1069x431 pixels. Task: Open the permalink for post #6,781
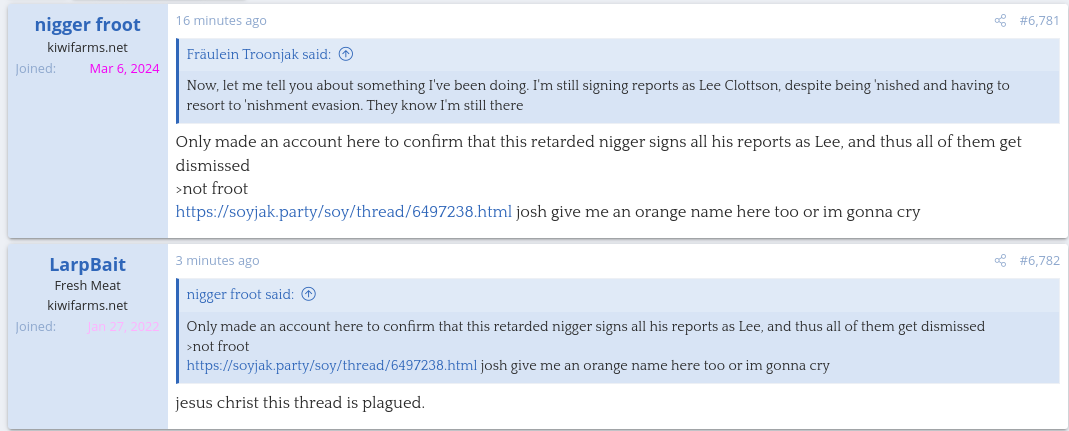(x=1039, y=21)
